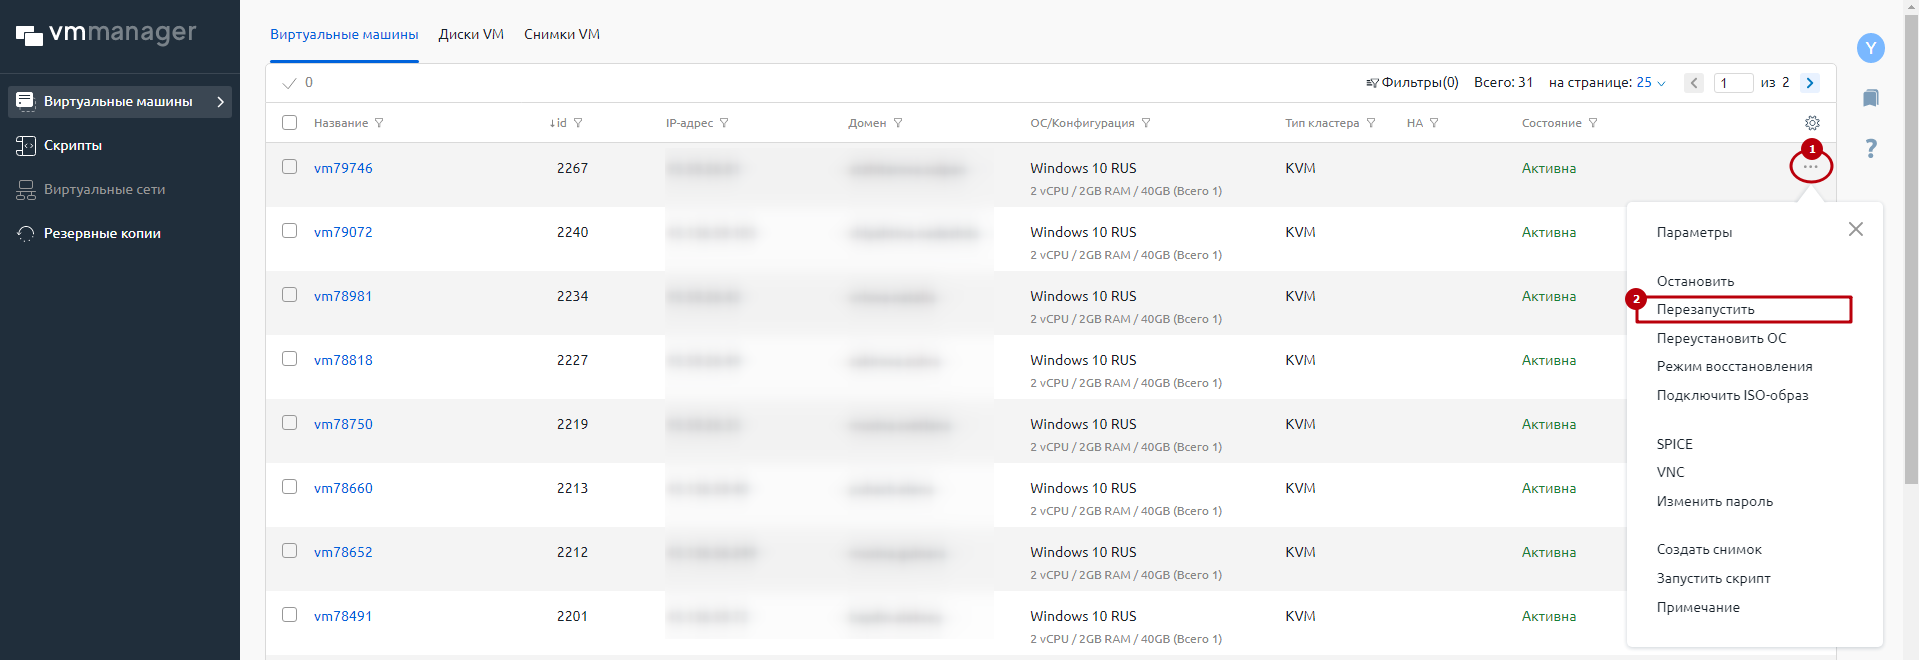Open the vm78491 link
Screen dimensions: 1919x660
coord(343,616)
